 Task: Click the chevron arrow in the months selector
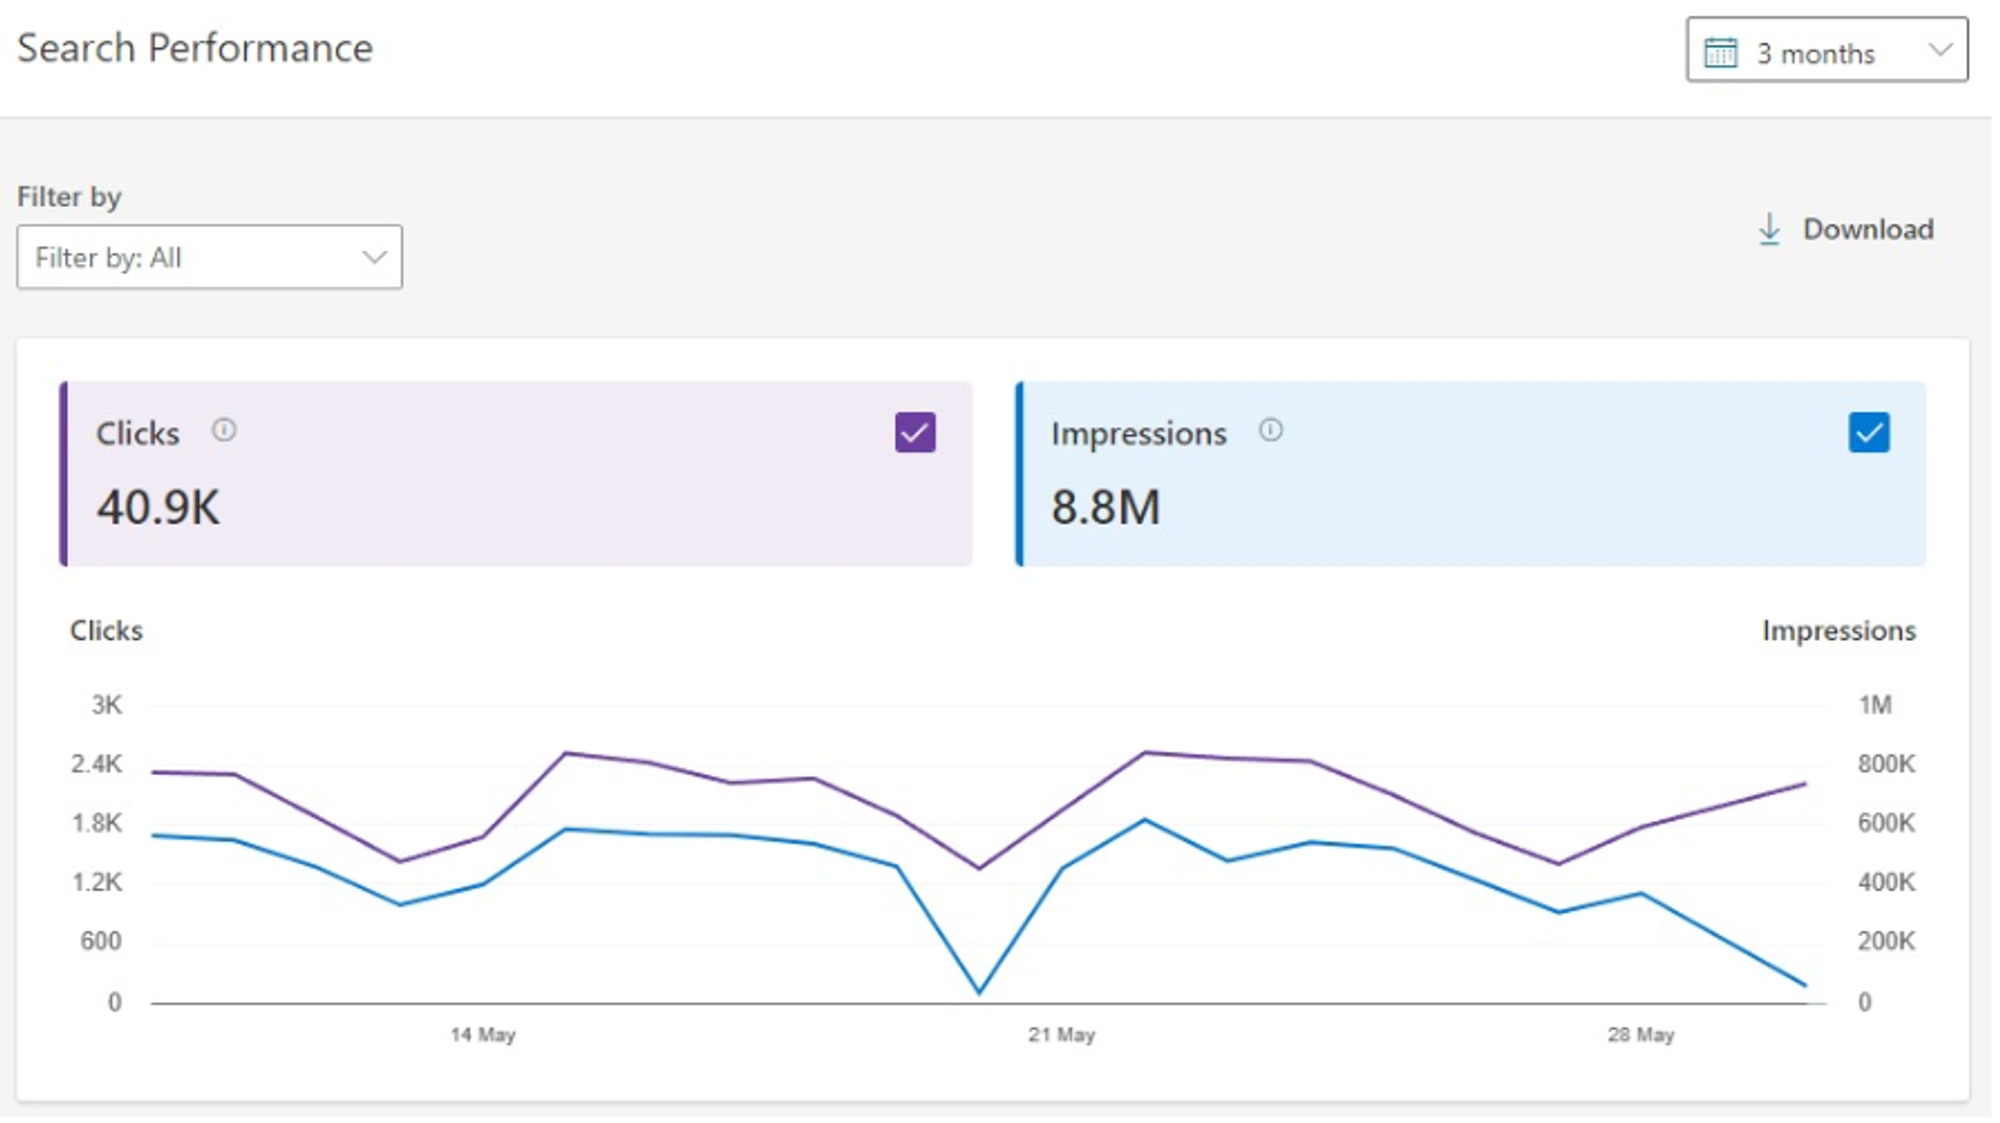tap(1940, 49)
